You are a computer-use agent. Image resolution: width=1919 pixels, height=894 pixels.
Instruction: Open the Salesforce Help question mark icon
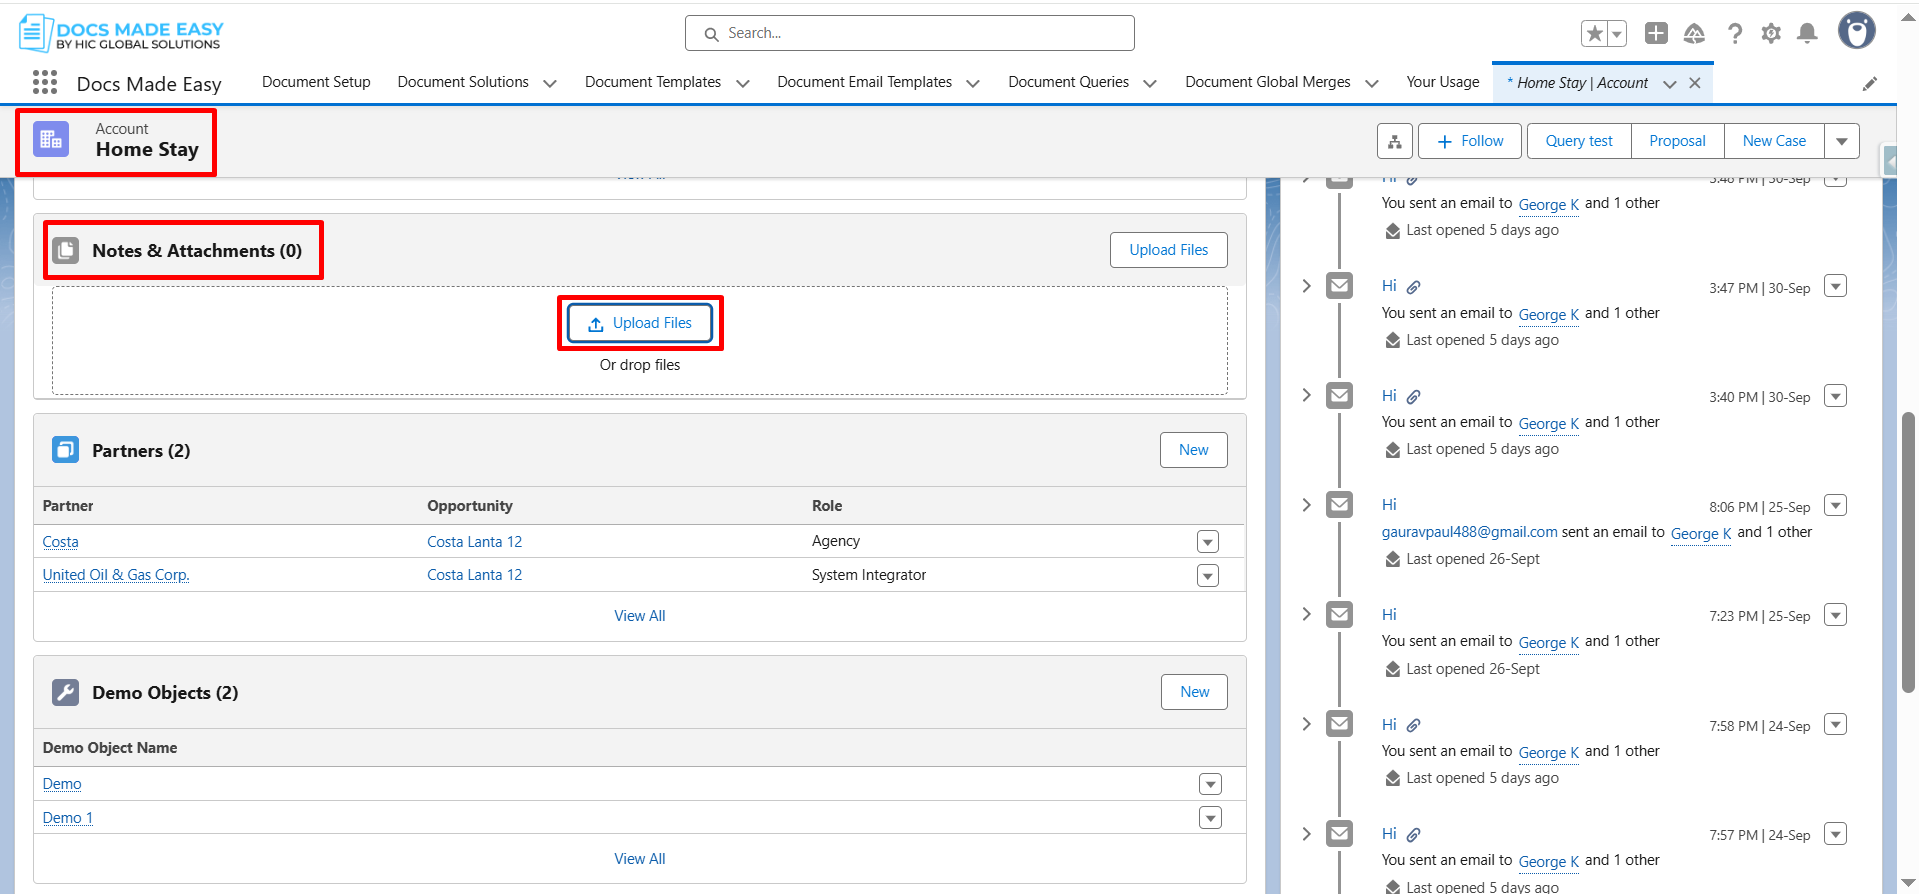(x=1735, y=34)
